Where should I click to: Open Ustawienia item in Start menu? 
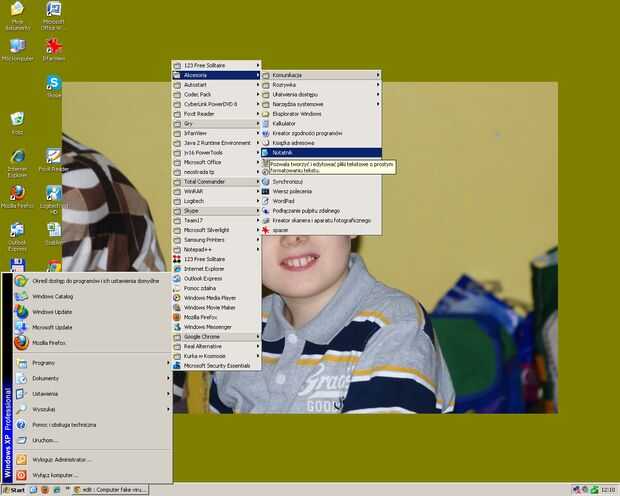92,394
